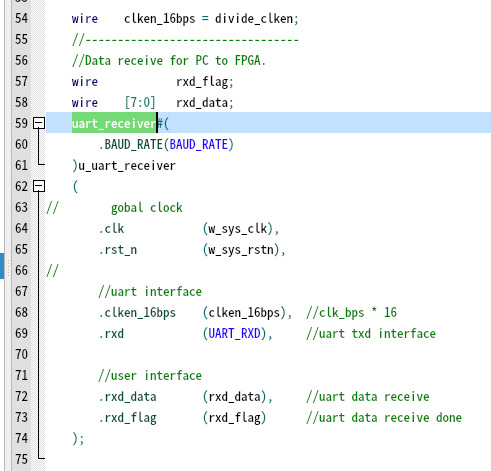Click the '//user interface' comment line
491x471 pixels.
pos(150,376)
